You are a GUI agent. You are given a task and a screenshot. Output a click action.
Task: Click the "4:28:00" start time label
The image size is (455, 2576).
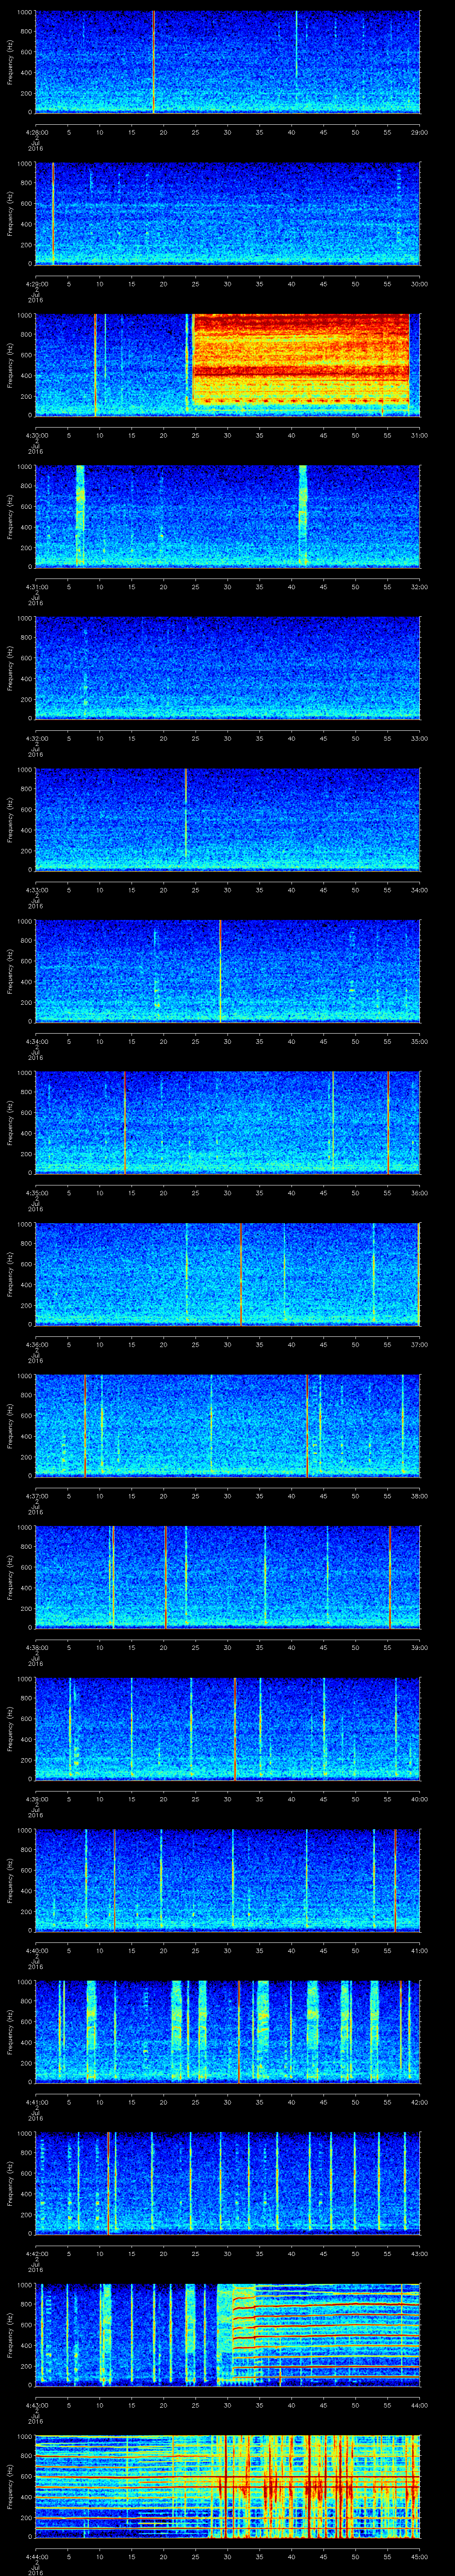pyautogui.click(x=37, y=132)
